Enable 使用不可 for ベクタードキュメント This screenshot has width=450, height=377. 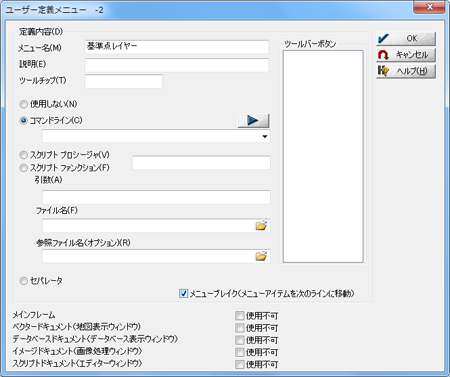239,328
